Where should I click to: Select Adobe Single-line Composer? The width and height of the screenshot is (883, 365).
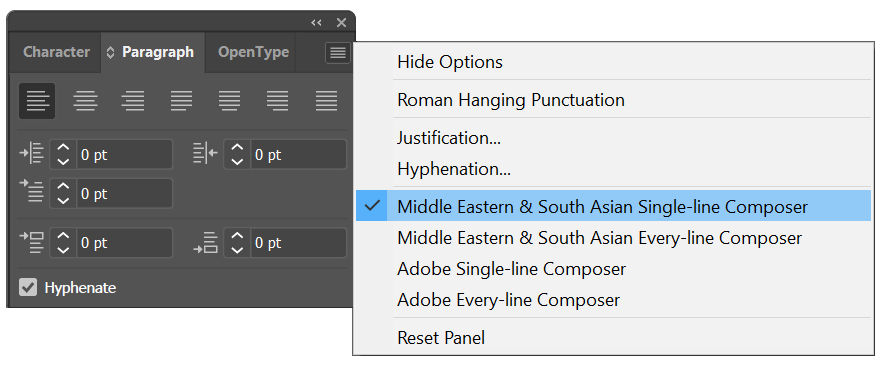pyautogui.click(x=613, y=269)
